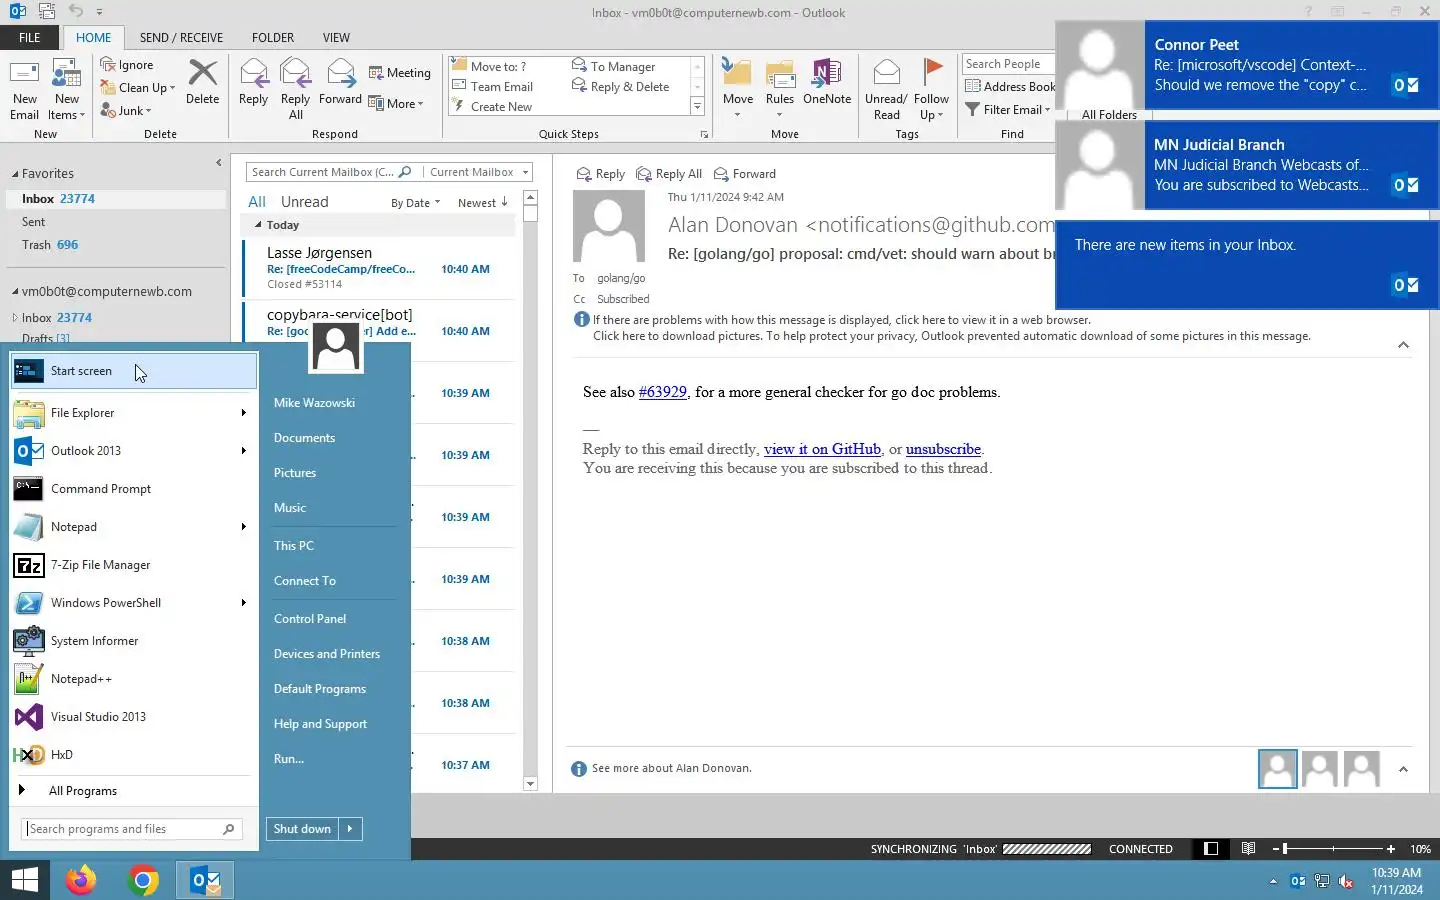
Task: Open Control Panel from Start menu
Action: pos(310,619)
